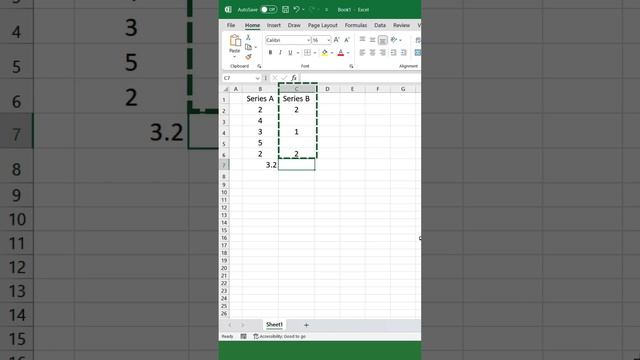The height and width of the screenshot is (360, 640).
Task: Click the Undo arrow icon
Action: [297, 9]
